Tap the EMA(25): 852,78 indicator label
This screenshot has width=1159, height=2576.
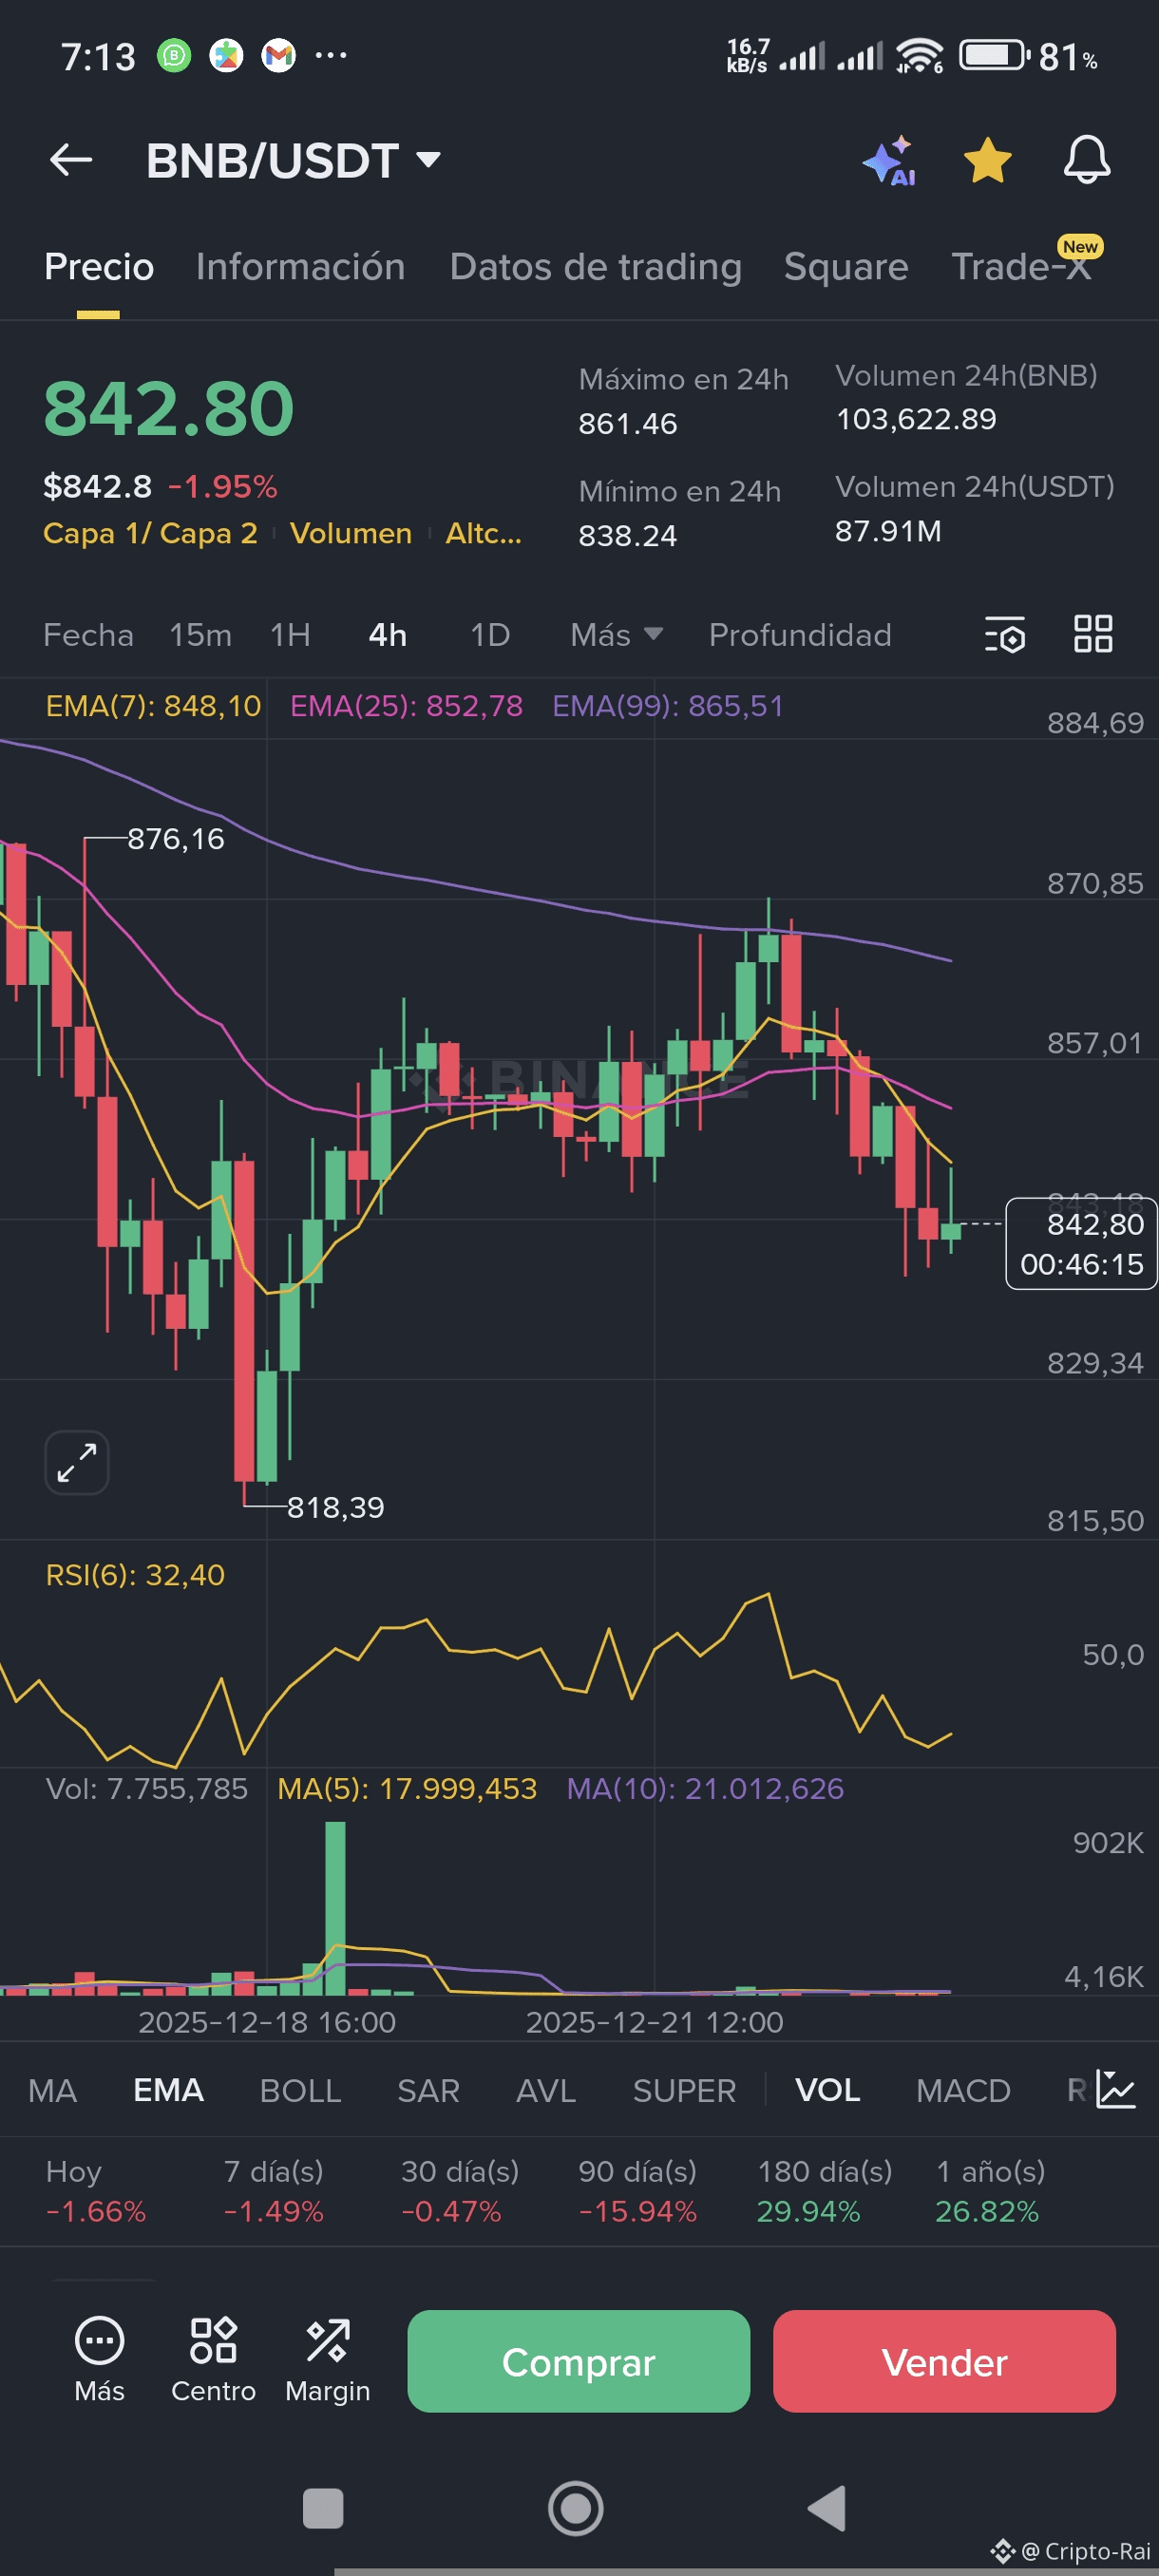pyautogui.click(x=406, y=706)
